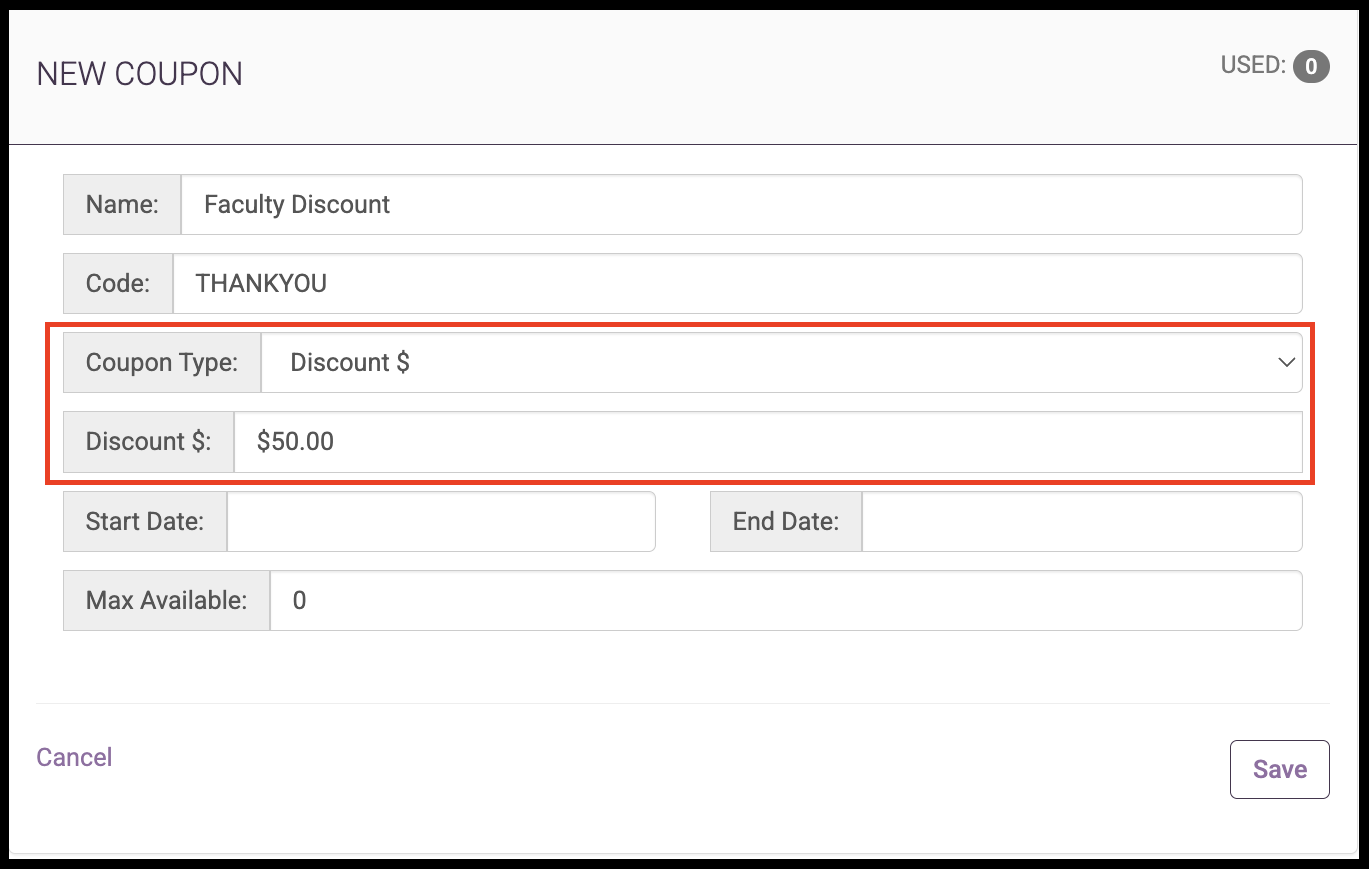The height and width of the screenshot is (872, 1370).
Task: Click the Cancel link
Action: (74, 757)
